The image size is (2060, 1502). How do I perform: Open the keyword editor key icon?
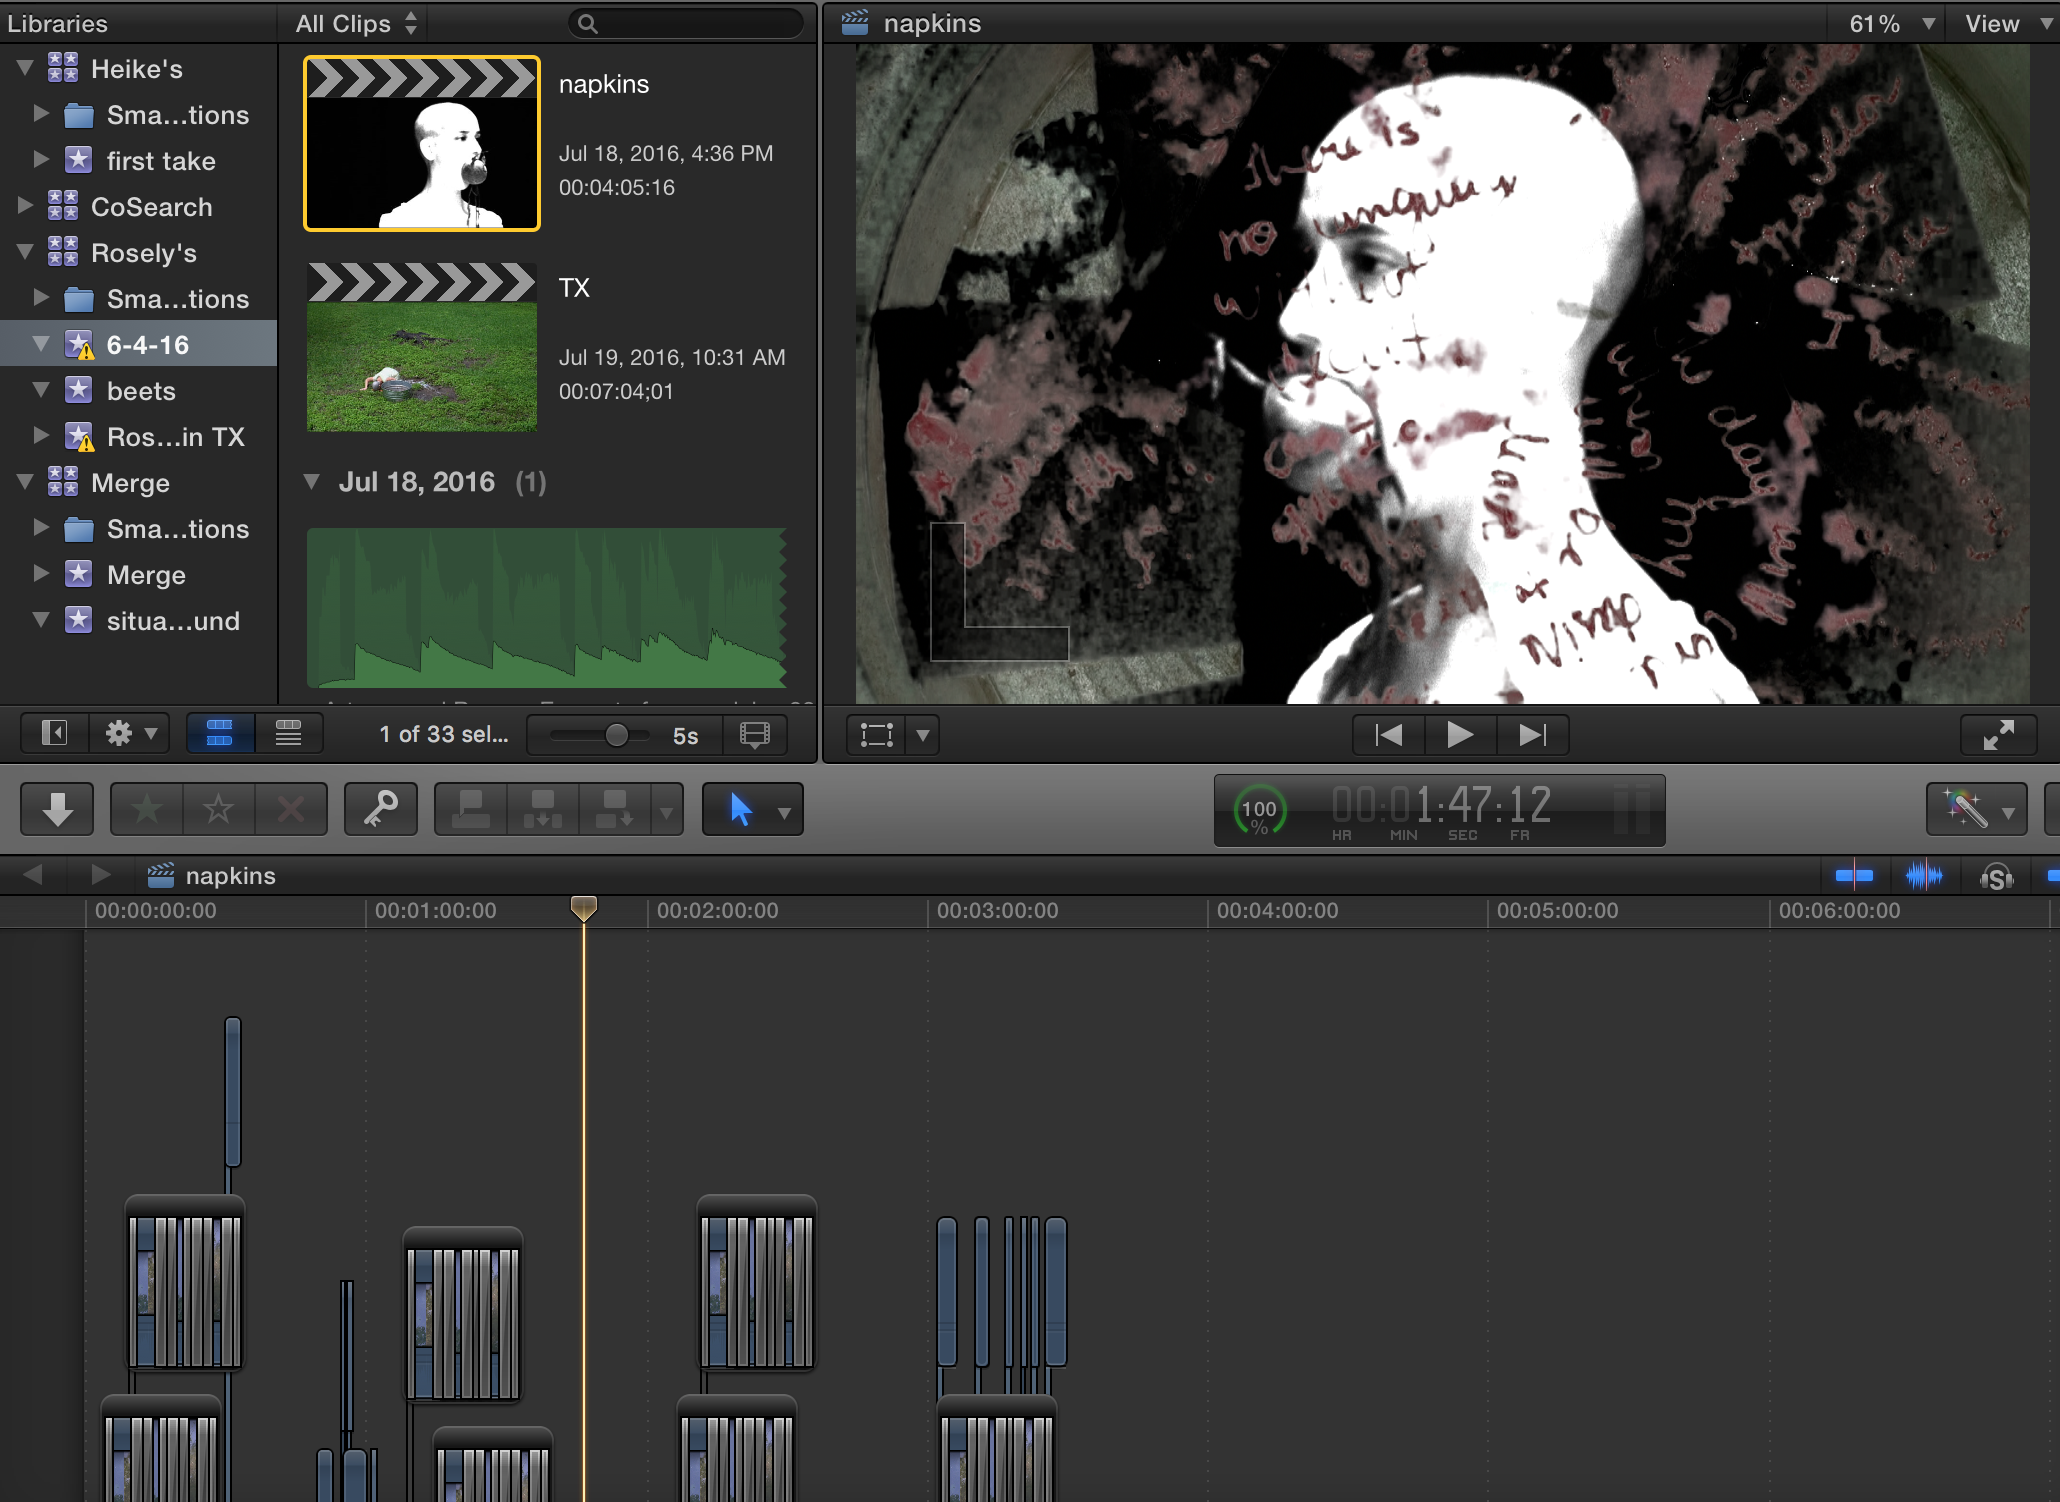tap(380, 809)
